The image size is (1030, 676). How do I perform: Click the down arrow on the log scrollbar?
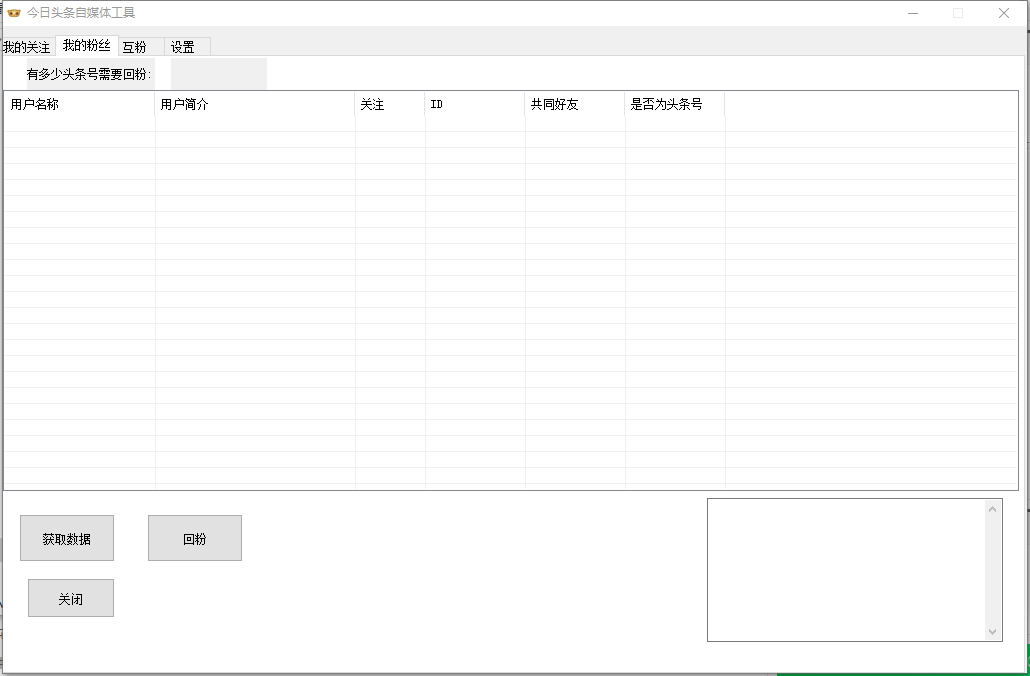[x=993, y=631]
